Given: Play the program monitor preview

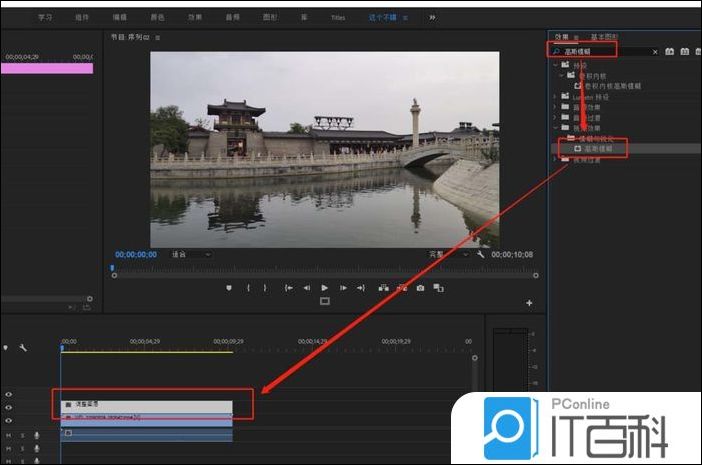Looking at the screenshot, I should 325,288.
